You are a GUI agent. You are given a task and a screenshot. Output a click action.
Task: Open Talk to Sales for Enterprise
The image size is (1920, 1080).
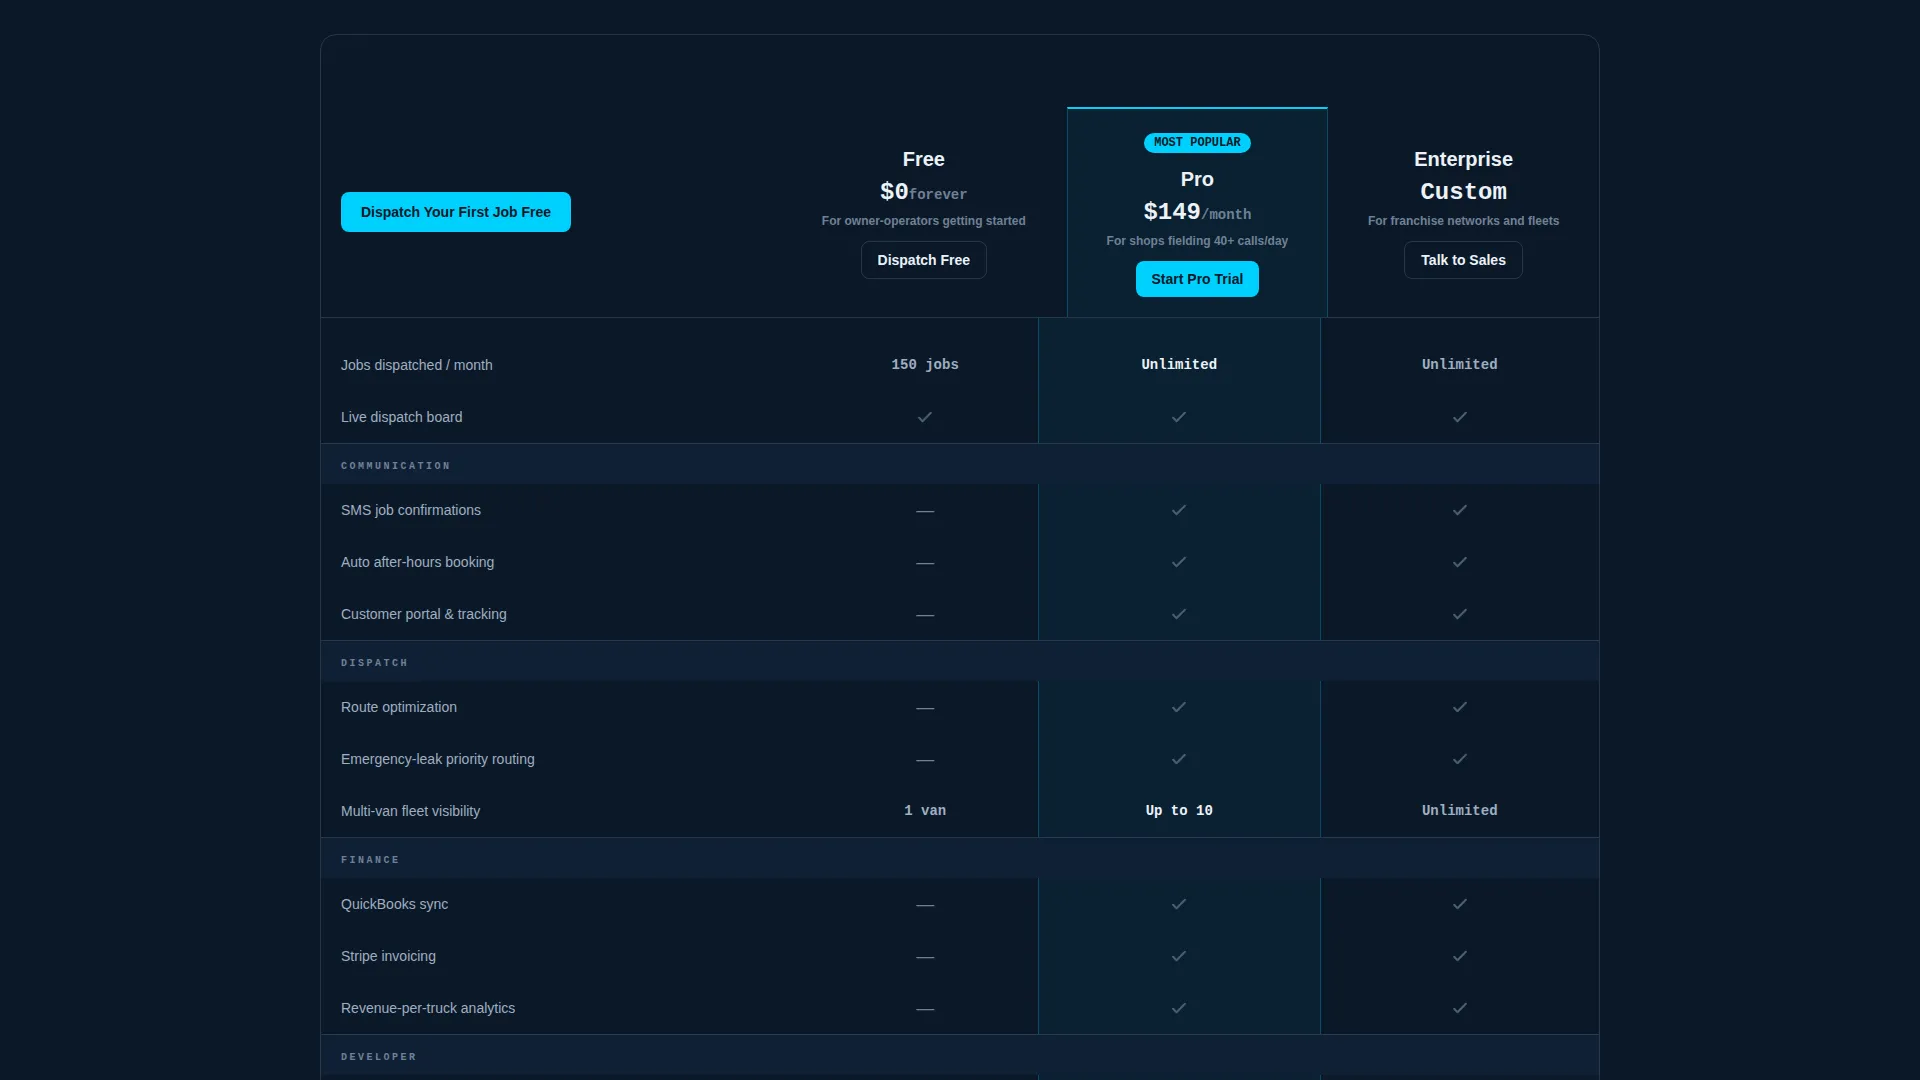point(1463,260)
